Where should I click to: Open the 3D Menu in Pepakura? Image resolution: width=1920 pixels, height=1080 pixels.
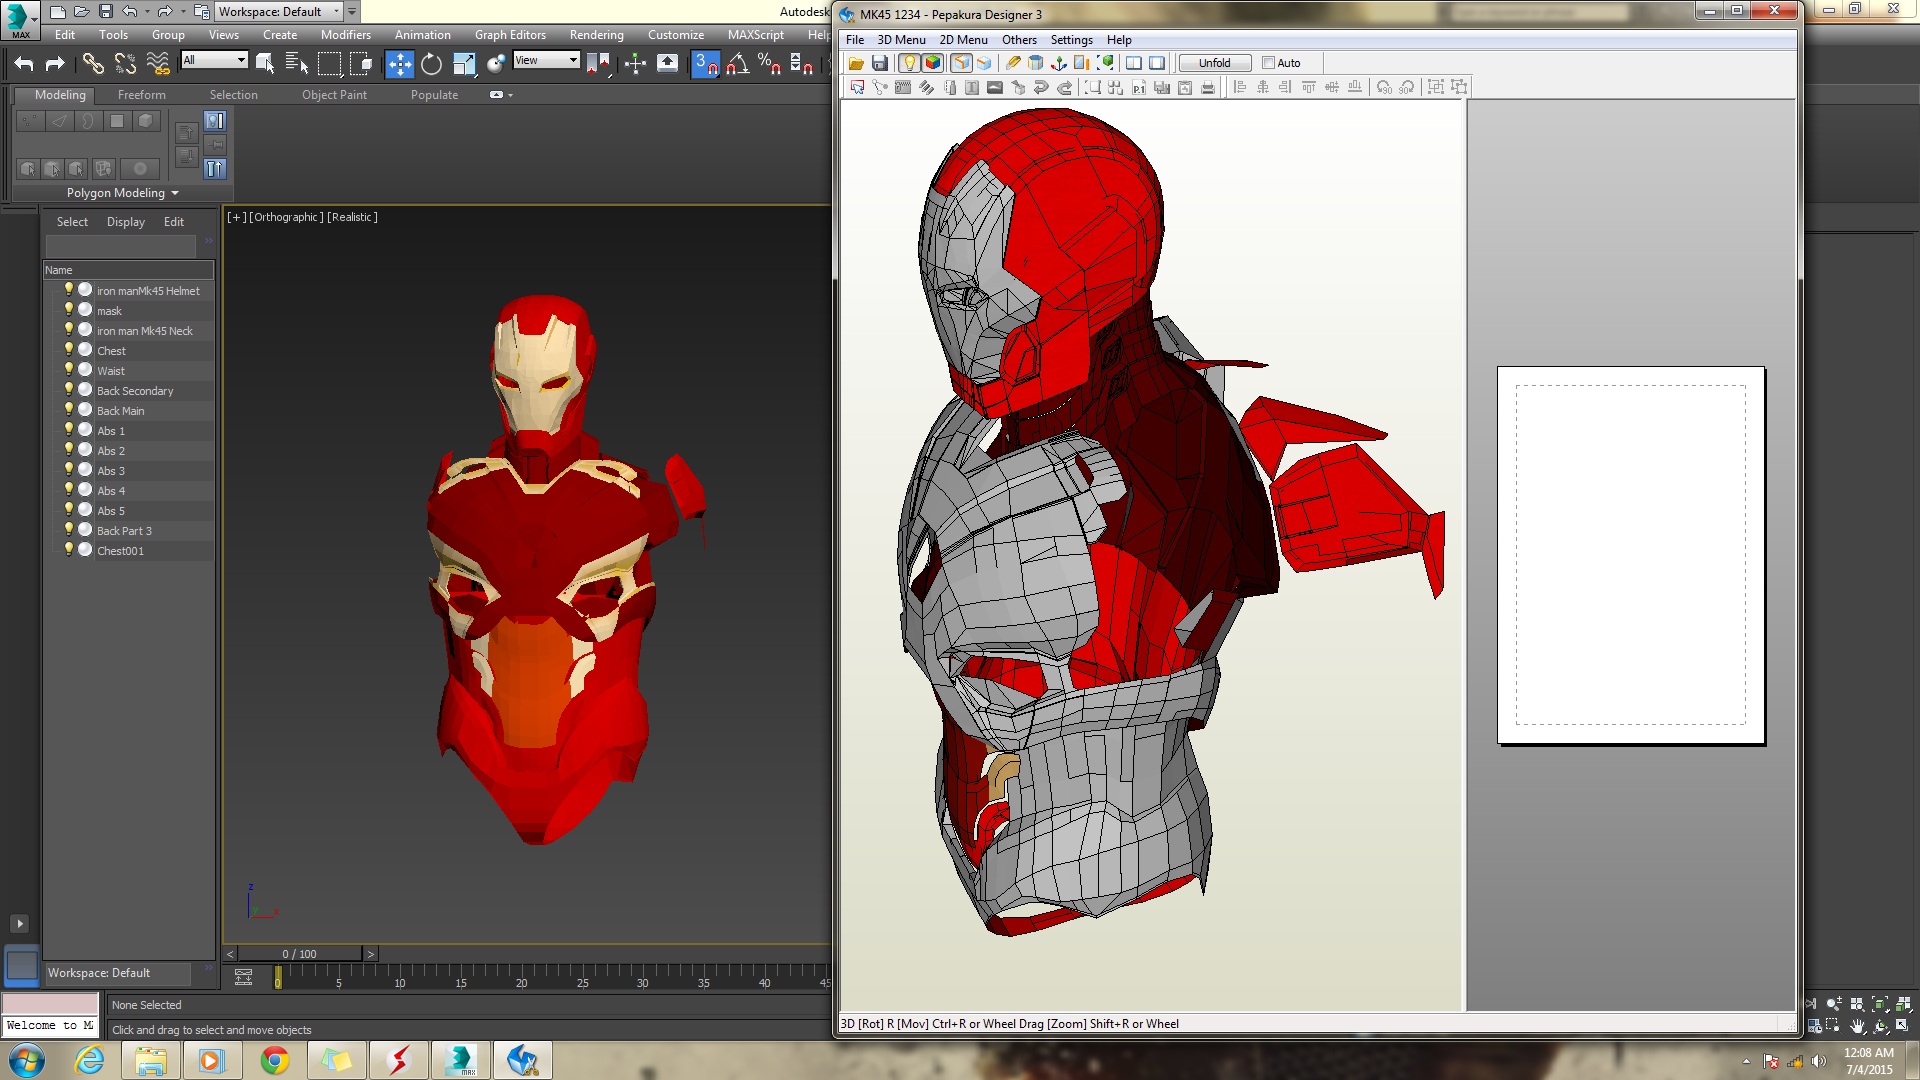[x=901, y=40]
